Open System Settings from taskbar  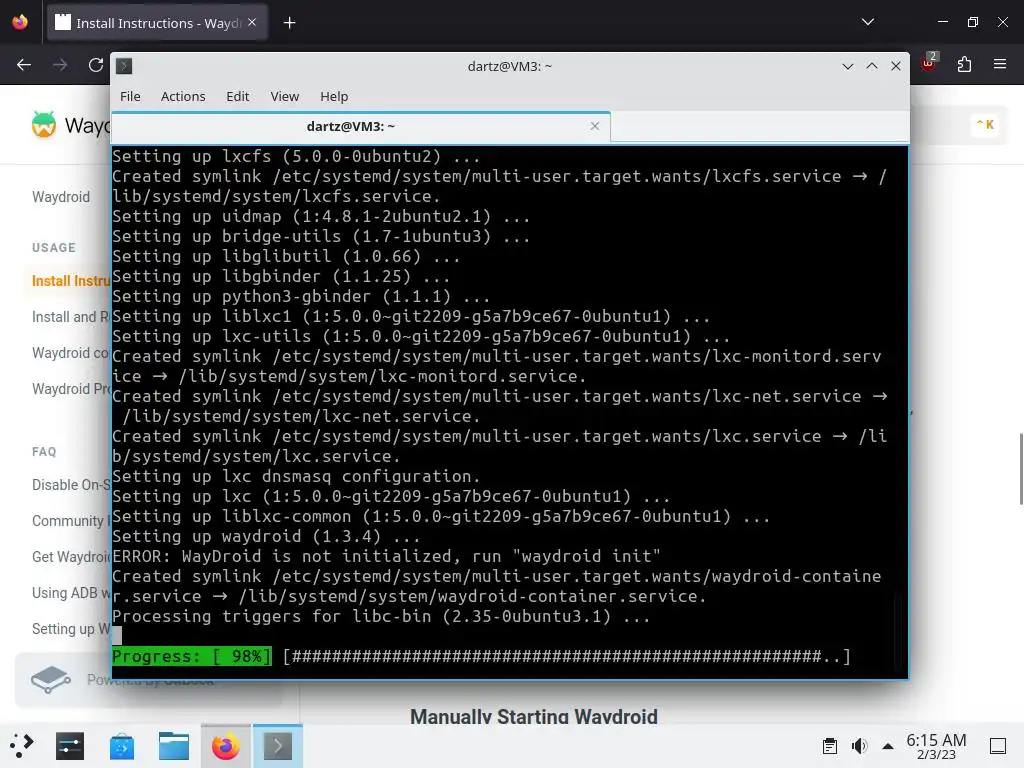point(70,746)
